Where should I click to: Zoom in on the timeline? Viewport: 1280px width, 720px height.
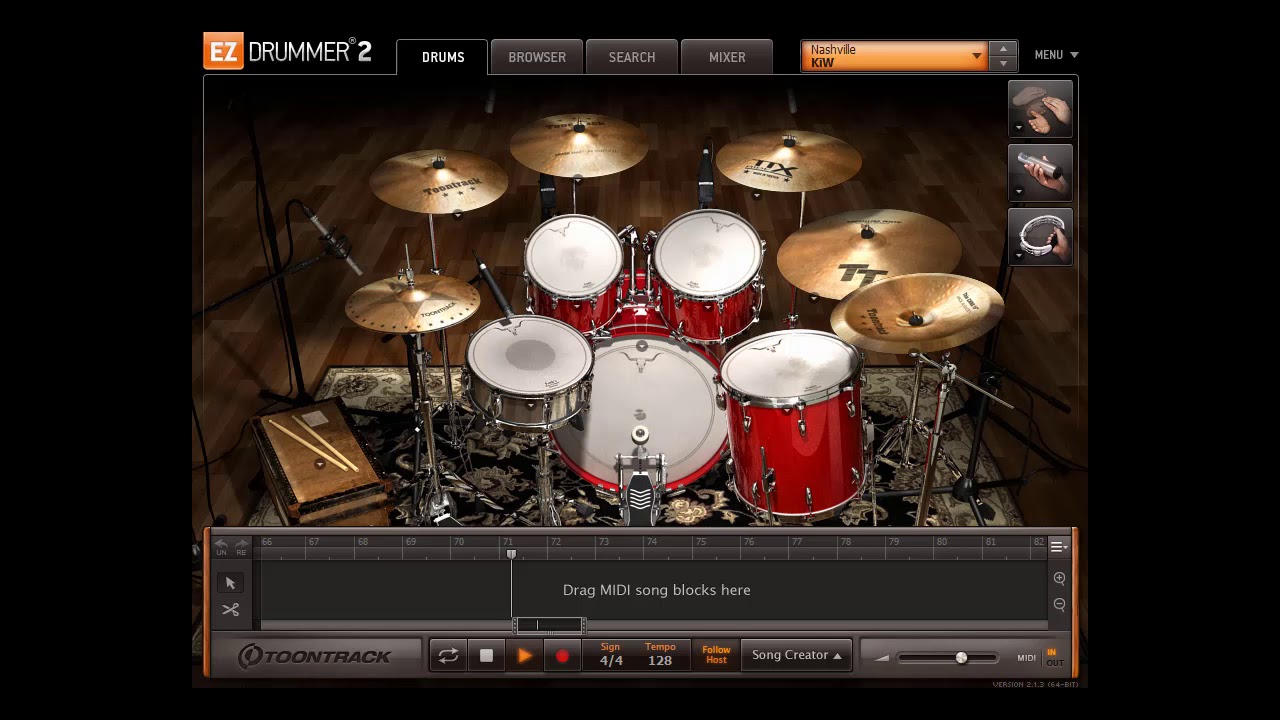coord(1059,578)
